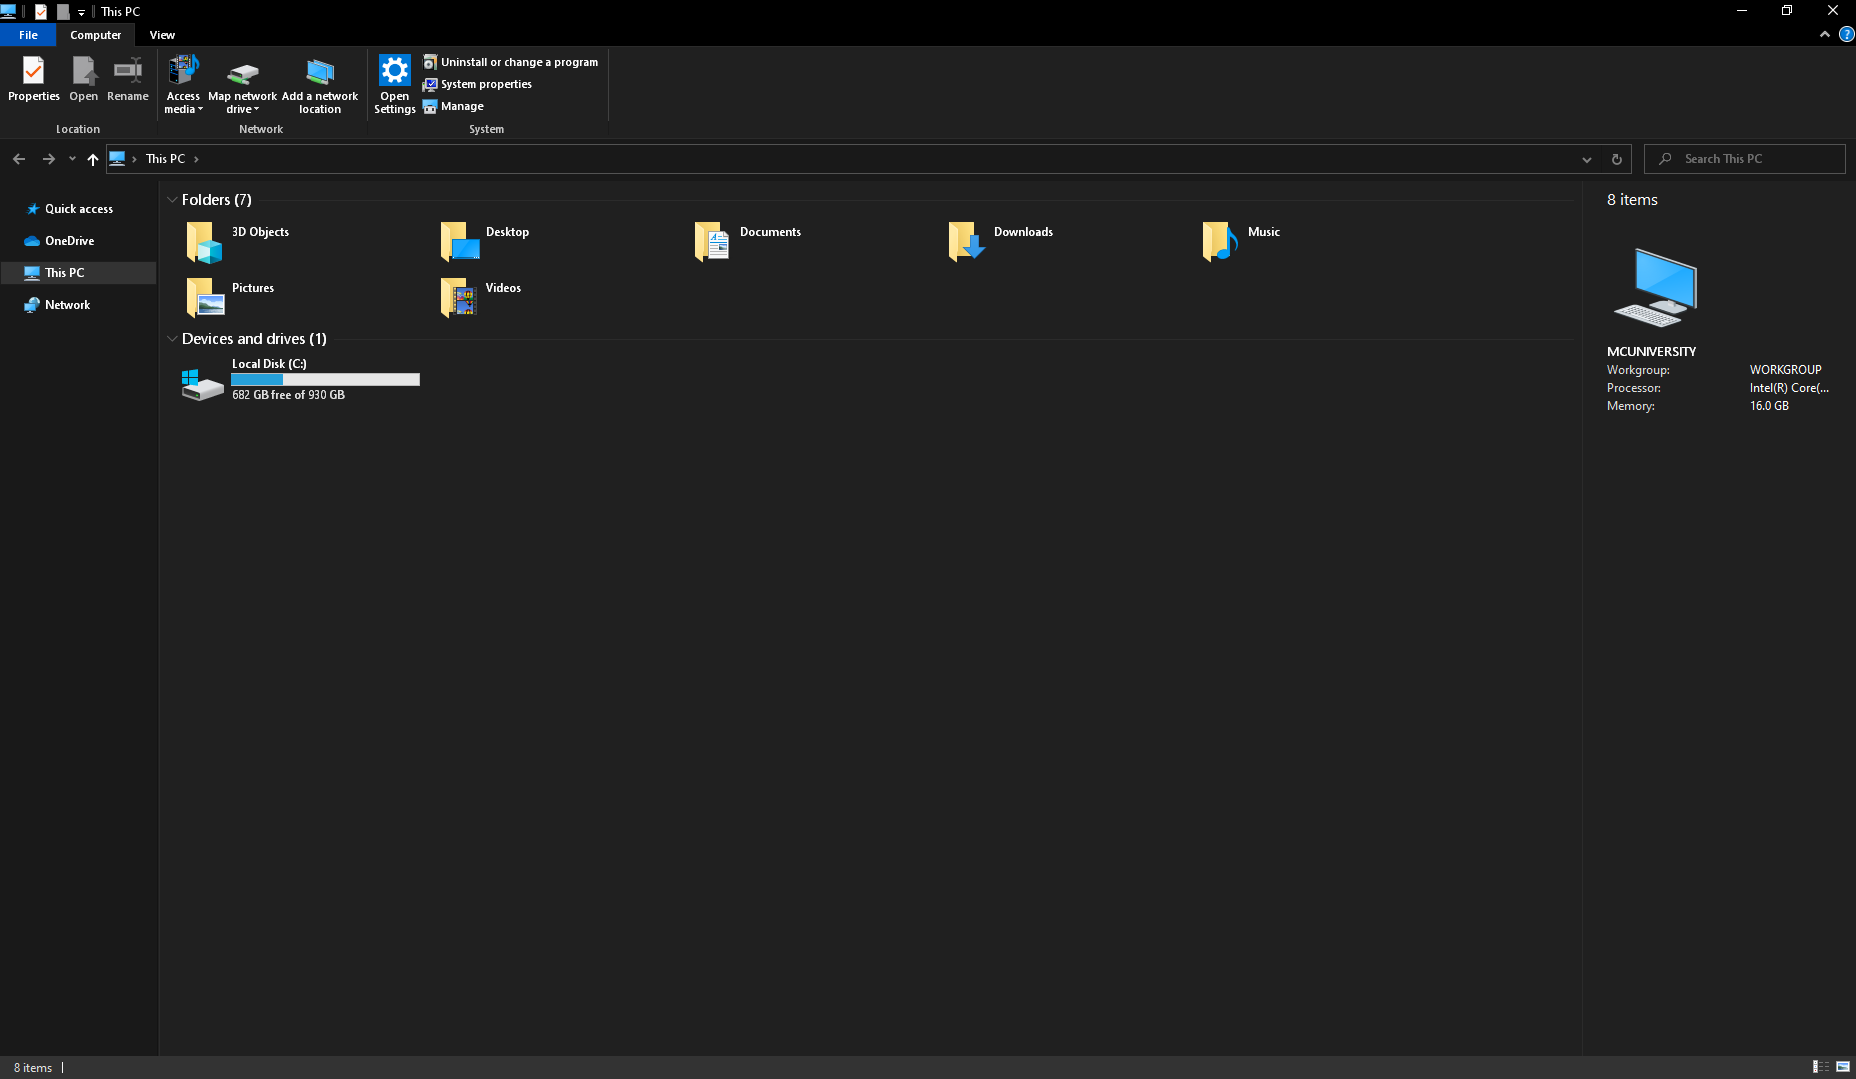Image resolution: width=1856 pixels, height=1079 pixels.
Task: Open the Add a network location wizard
Action: 319,85
